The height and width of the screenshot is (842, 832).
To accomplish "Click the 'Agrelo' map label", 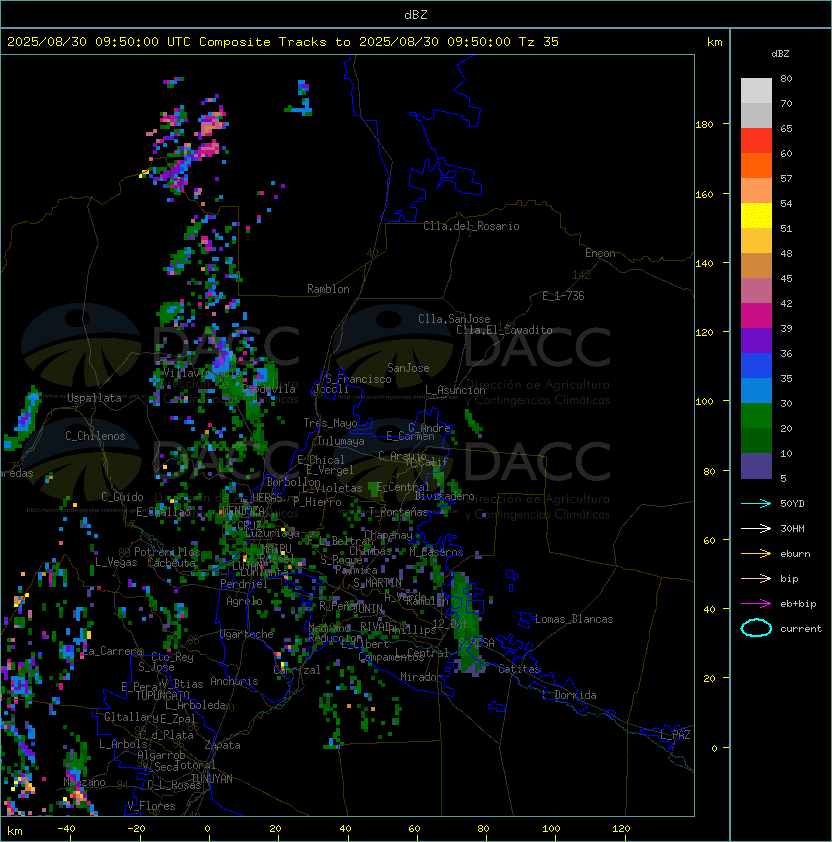I will (x=244, y=601).
